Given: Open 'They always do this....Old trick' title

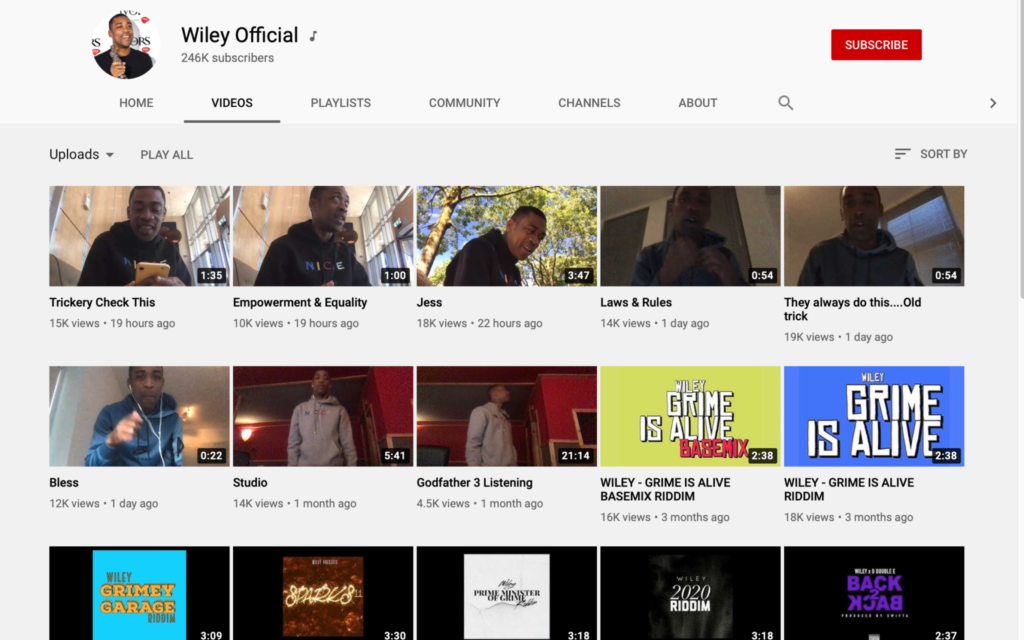Looking at the screenshot, I should pyautogui.click(x=852, y=310).
